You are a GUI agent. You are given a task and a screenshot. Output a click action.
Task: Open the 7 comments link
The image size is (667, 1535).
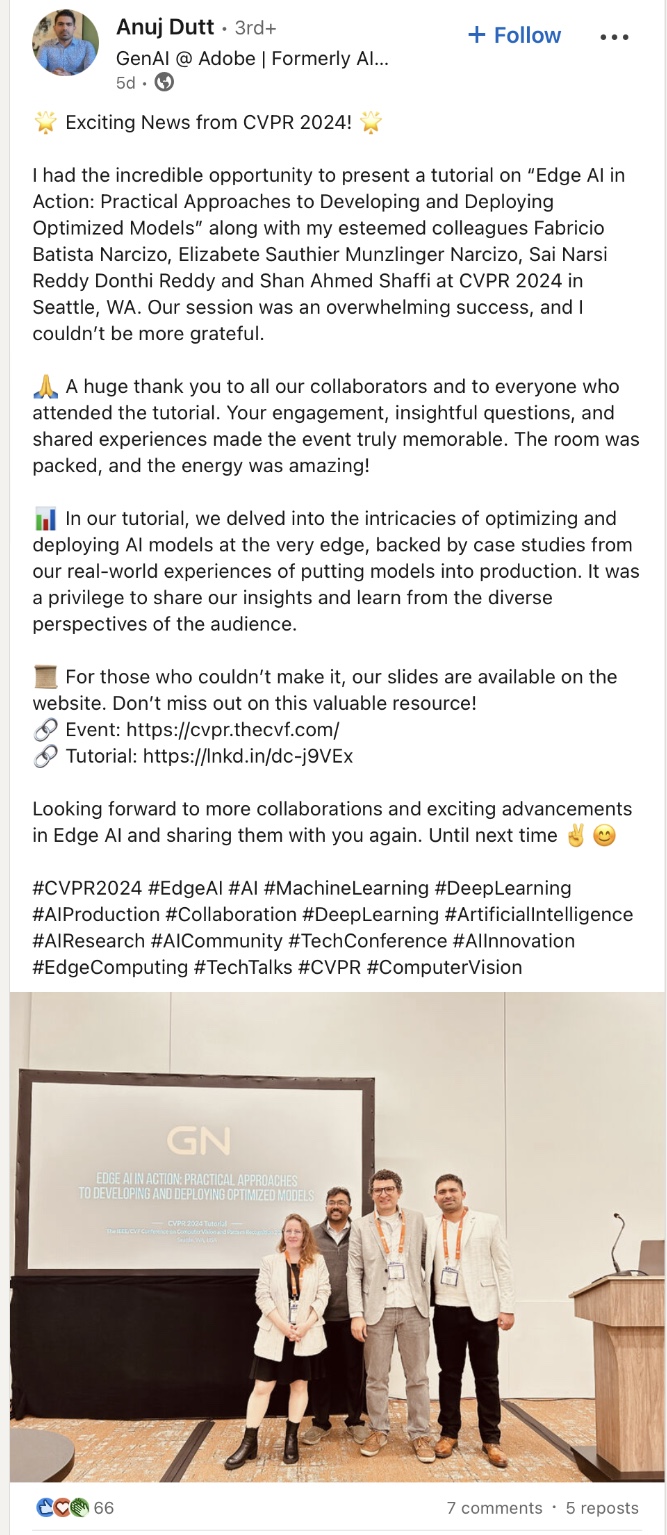[494, 1508]
